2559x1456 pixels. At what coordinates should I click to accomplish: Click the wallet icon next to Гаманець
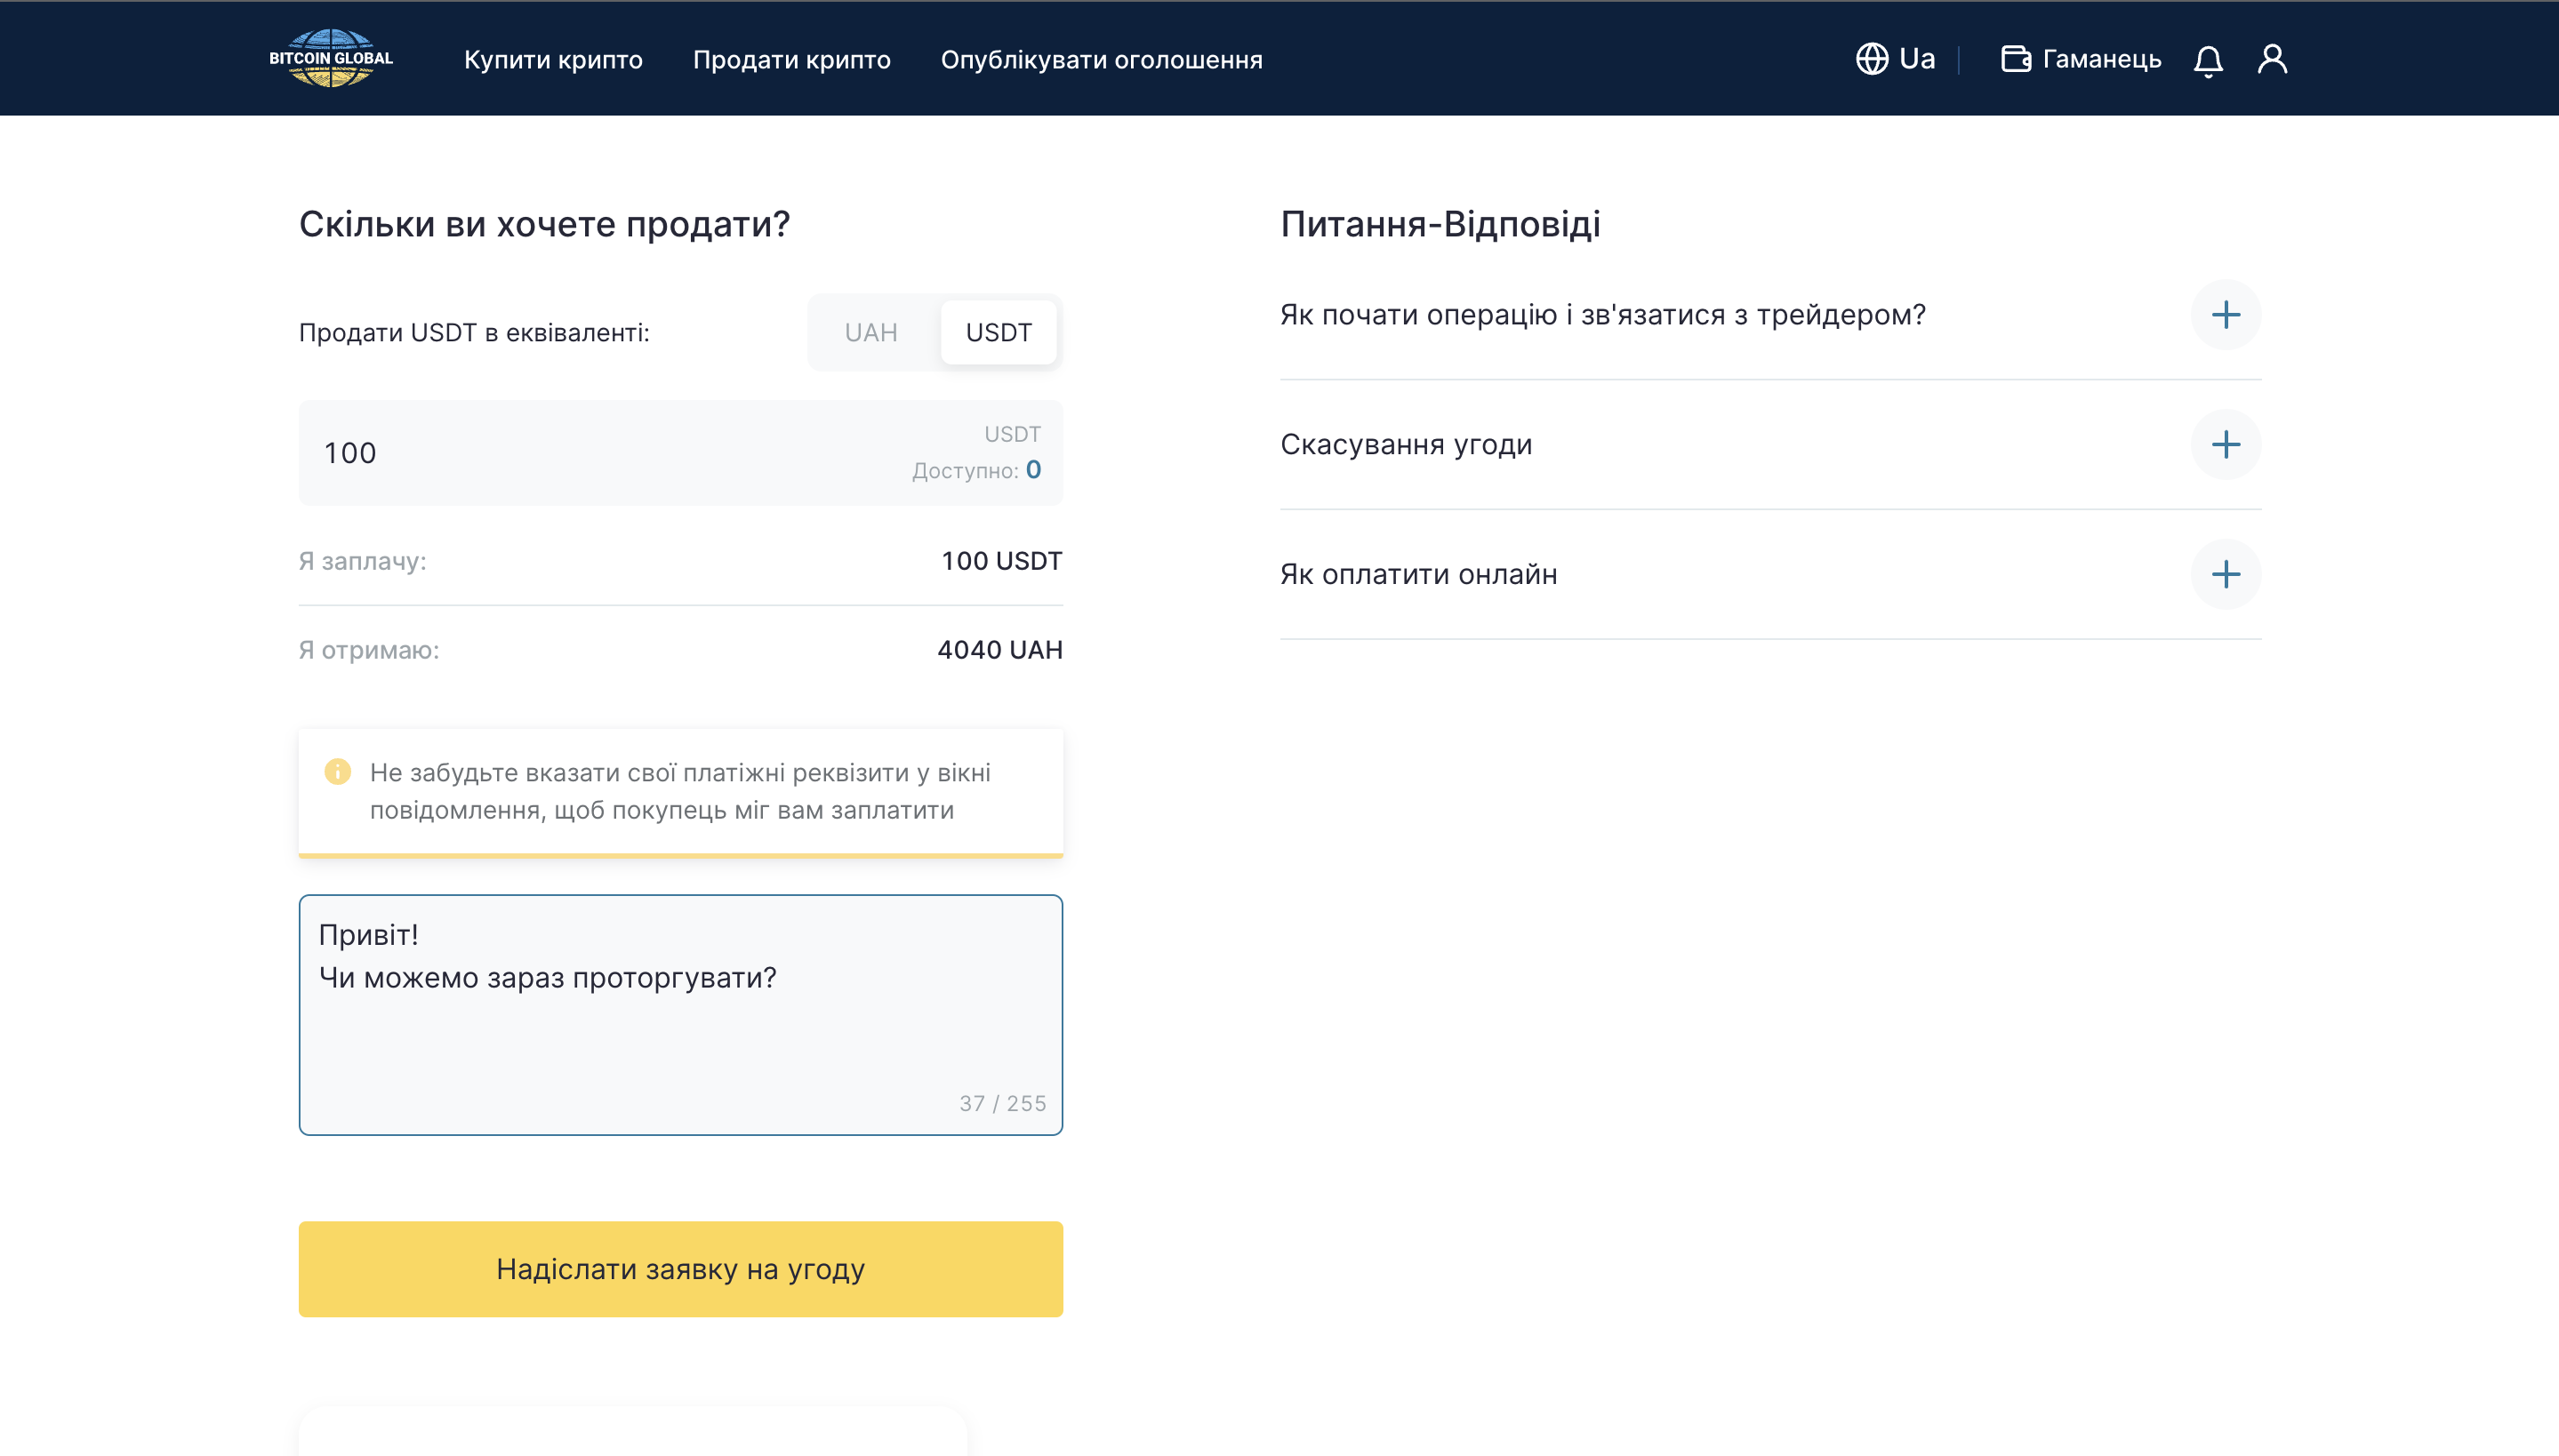click(x=2016, y=59)
